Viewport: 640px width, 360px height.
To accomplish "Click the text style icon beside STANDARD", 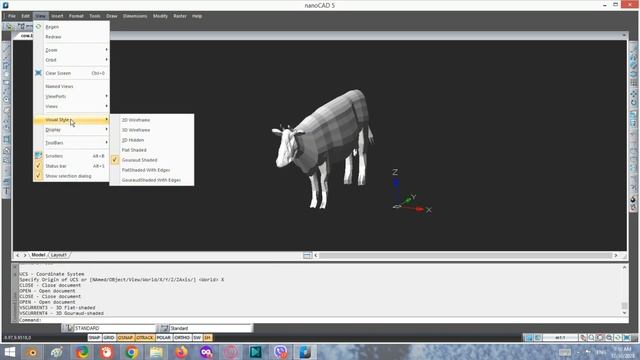I will point(69,328).
